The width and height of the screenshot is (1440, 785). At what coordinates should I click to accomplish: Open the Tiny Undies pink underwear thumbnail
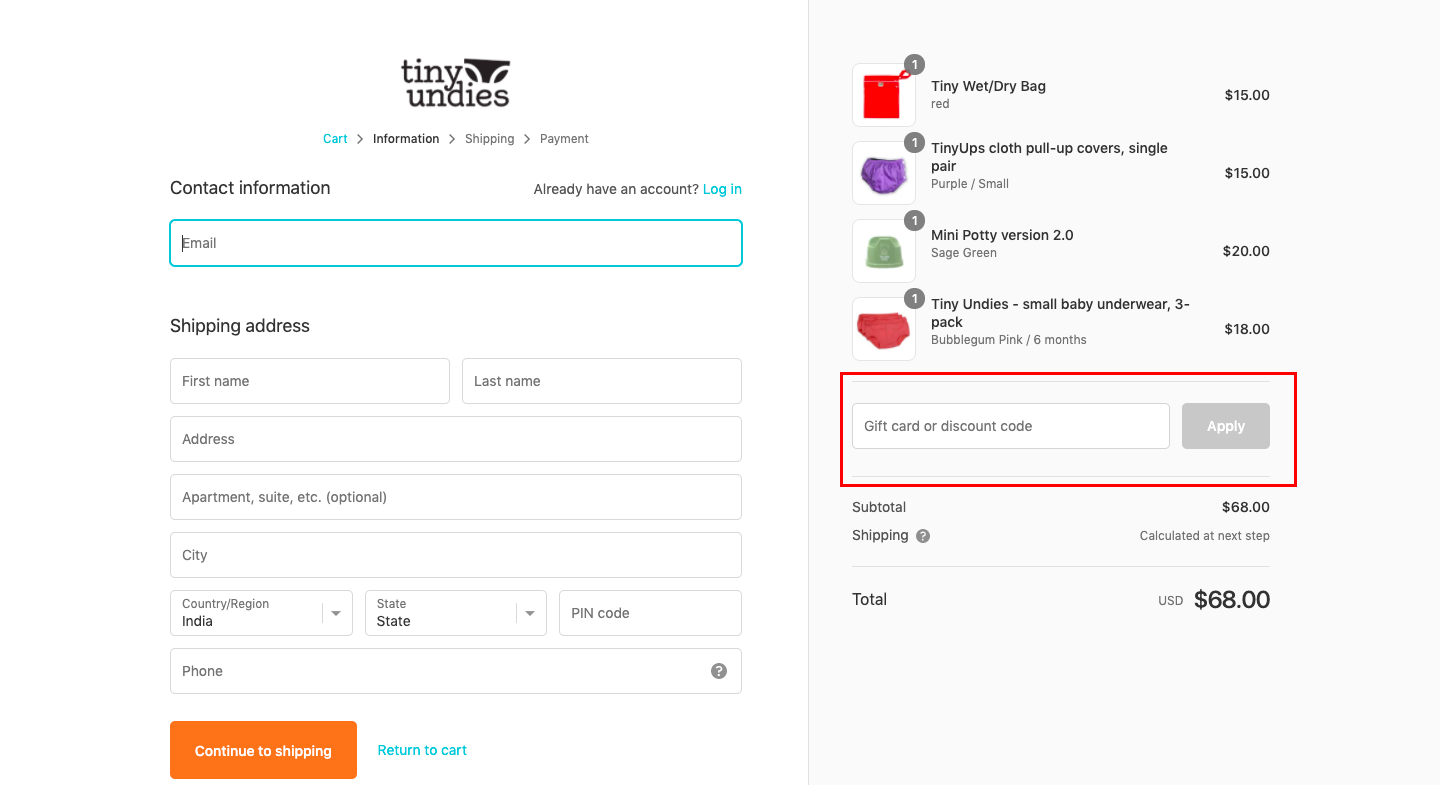tap(884, 329)
